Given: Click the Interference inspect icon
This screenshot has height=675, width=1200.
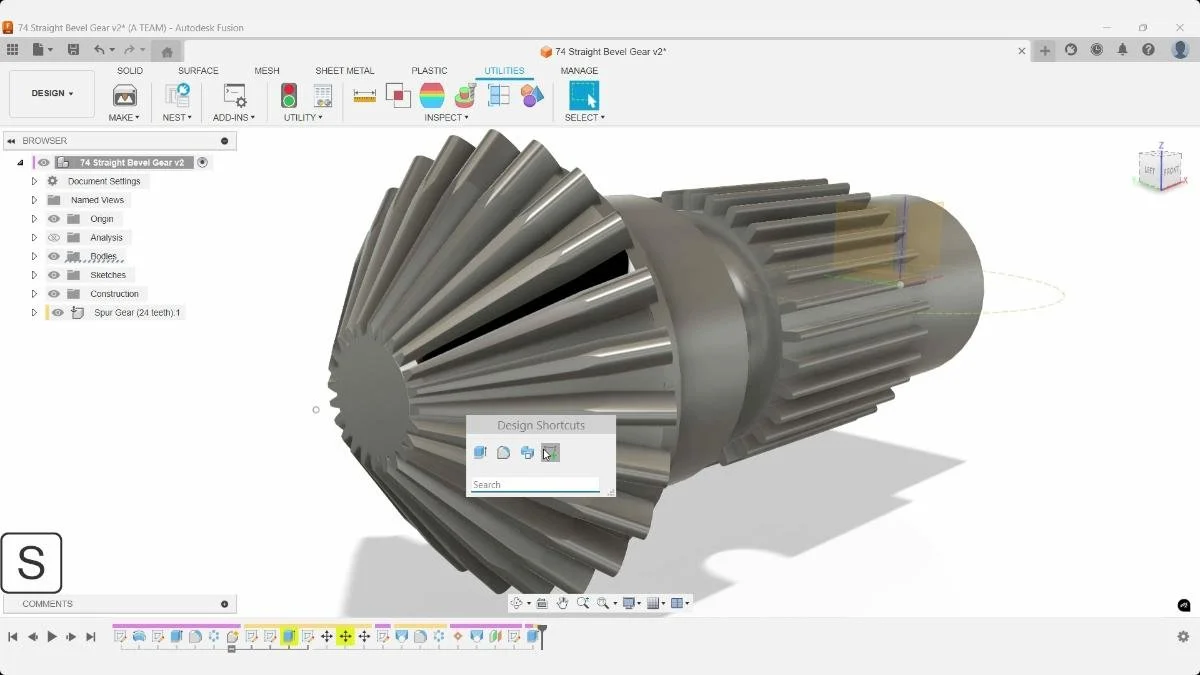Looking at the screenshot, I should point(398,96).
